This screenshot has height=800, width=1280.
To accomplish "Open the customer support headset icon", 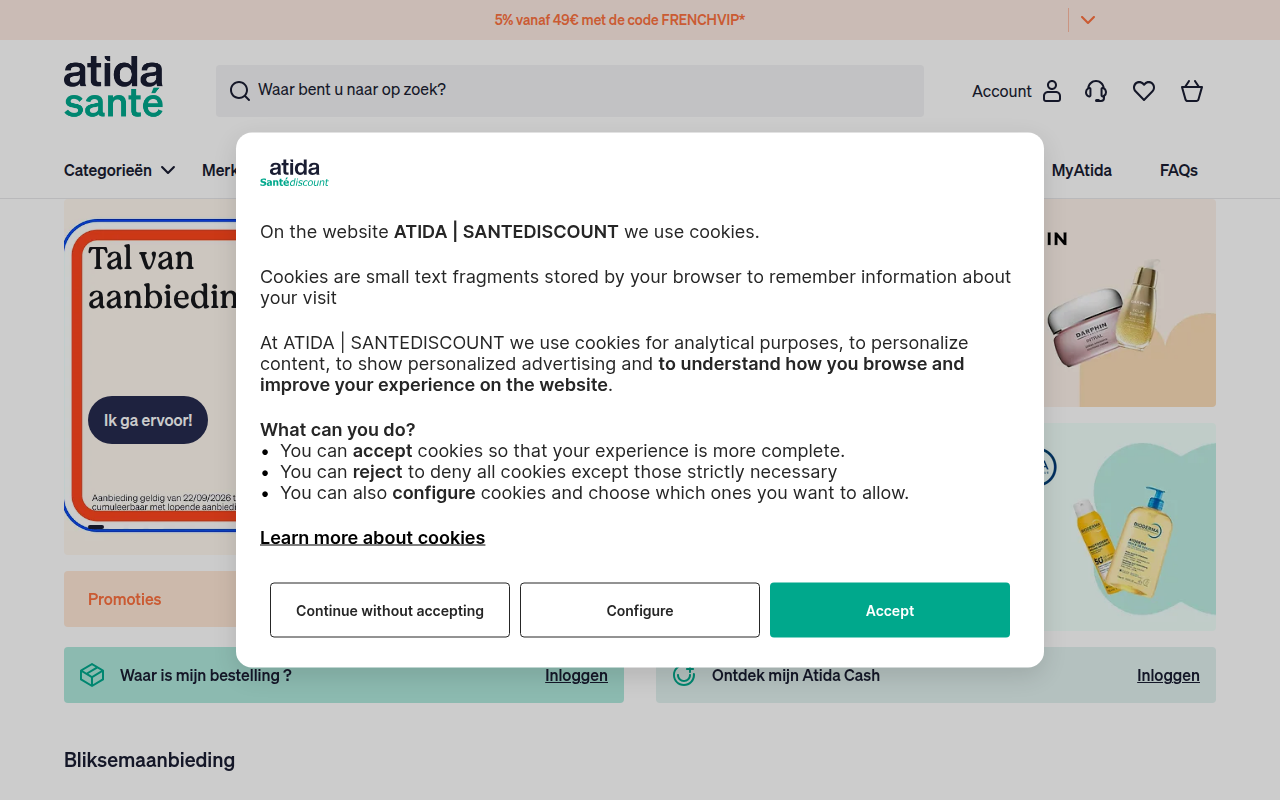I will [1096, 91].
